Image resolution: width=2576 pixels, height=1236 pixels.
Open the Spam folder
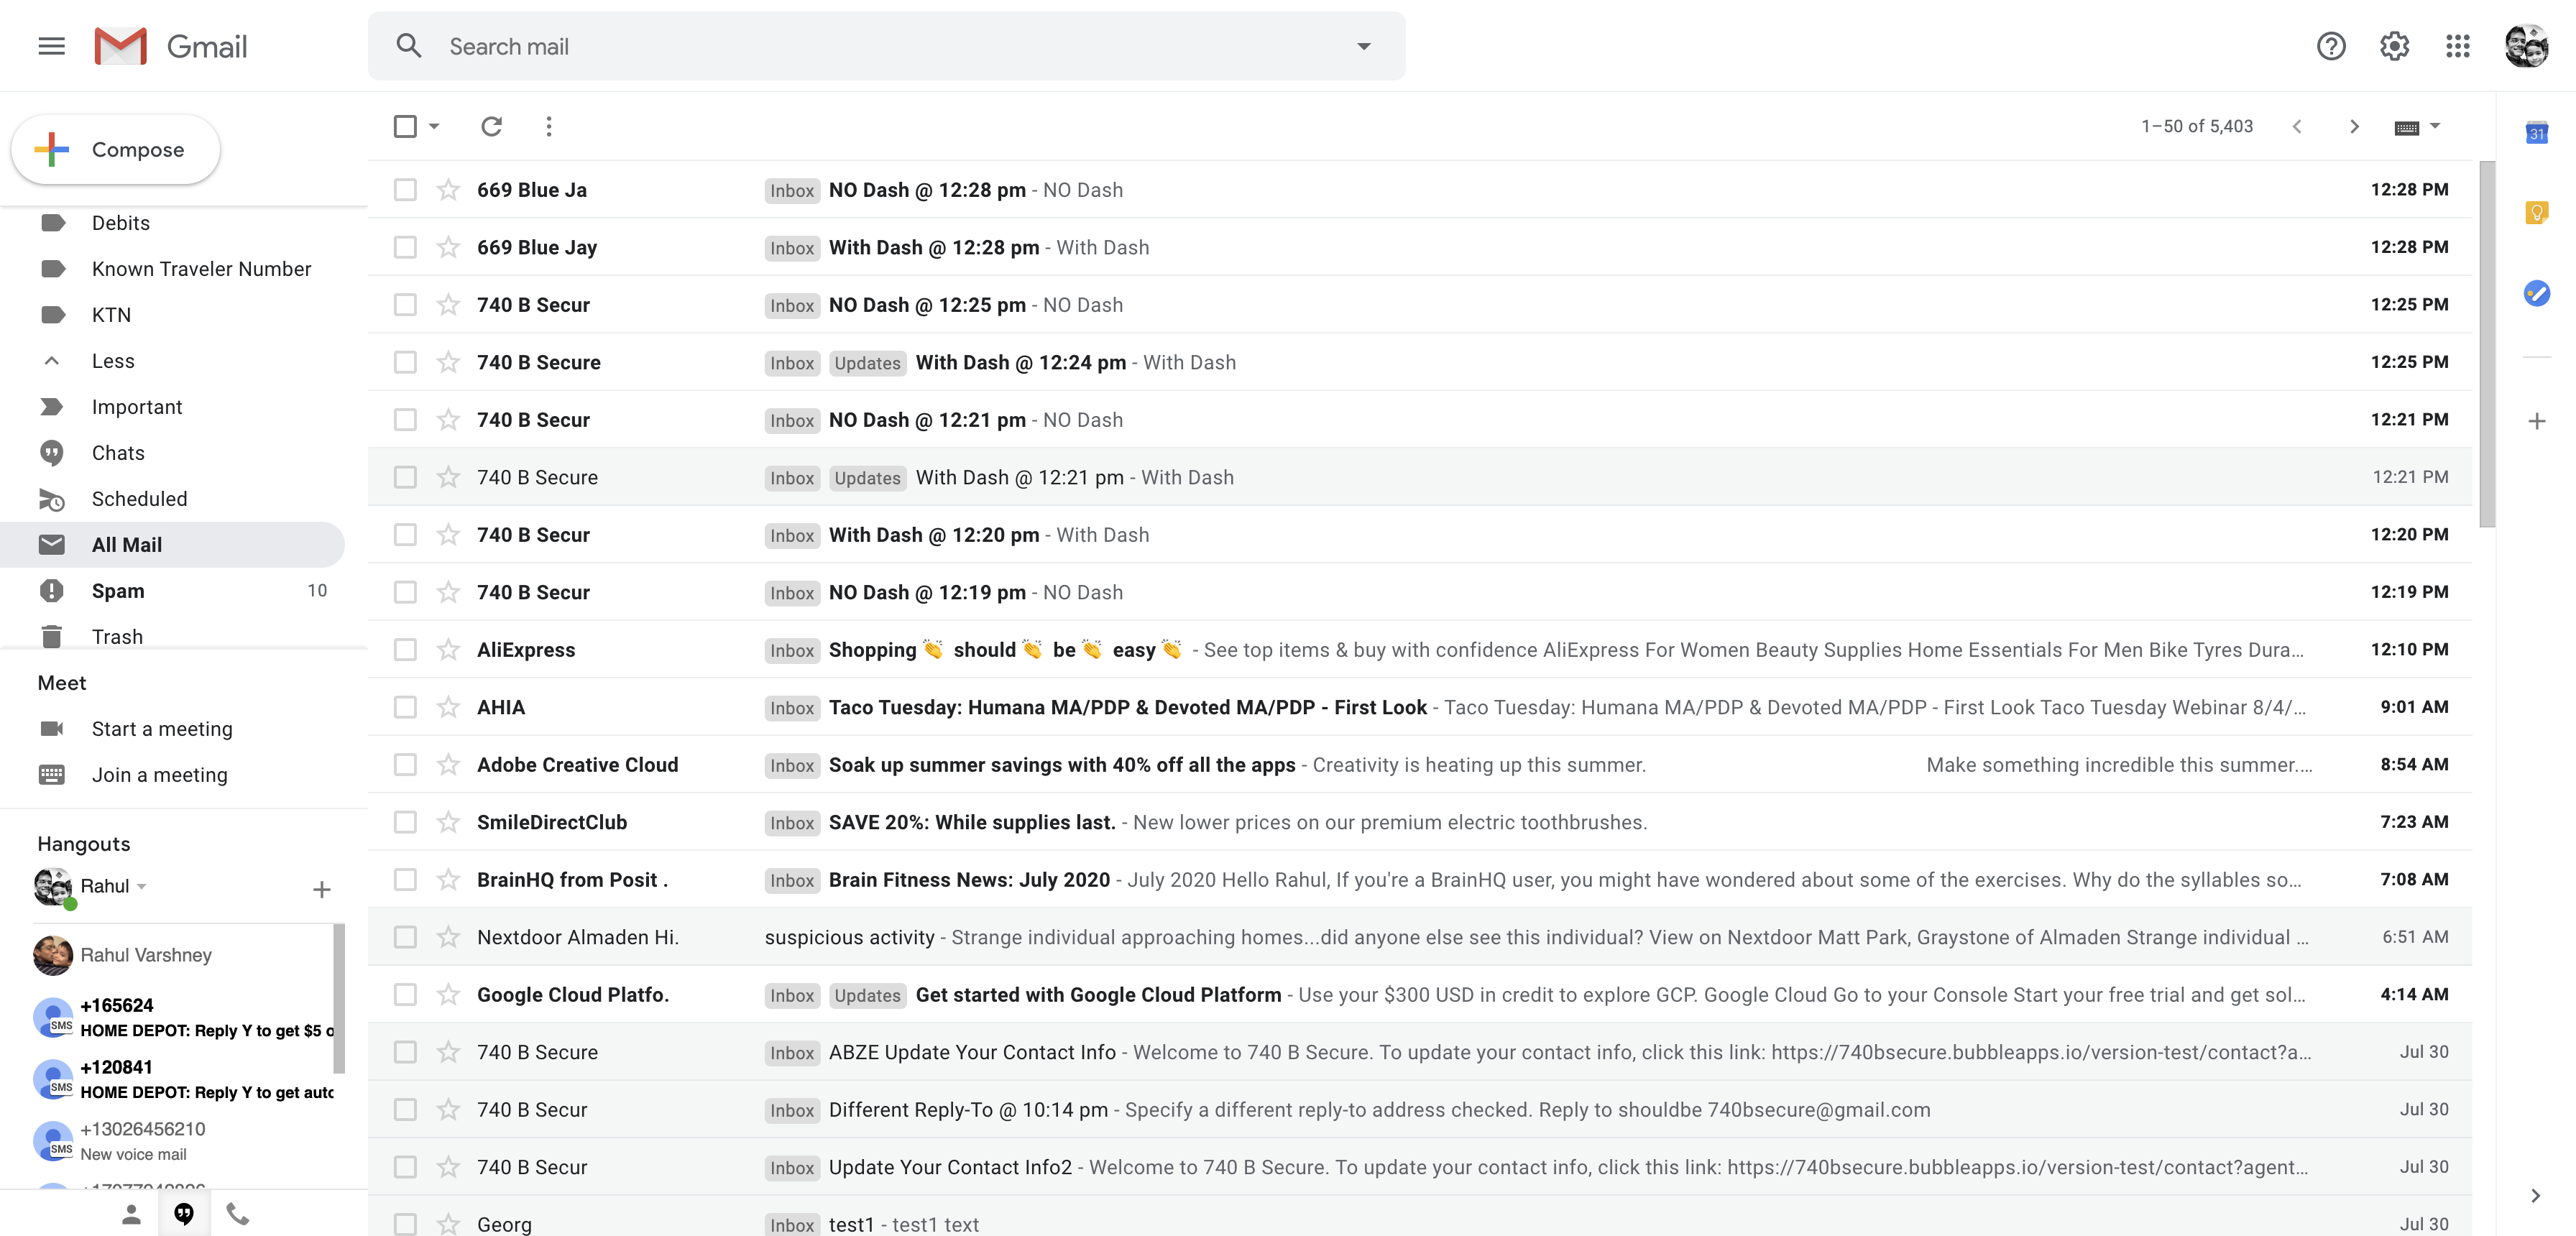click(118, 591)
